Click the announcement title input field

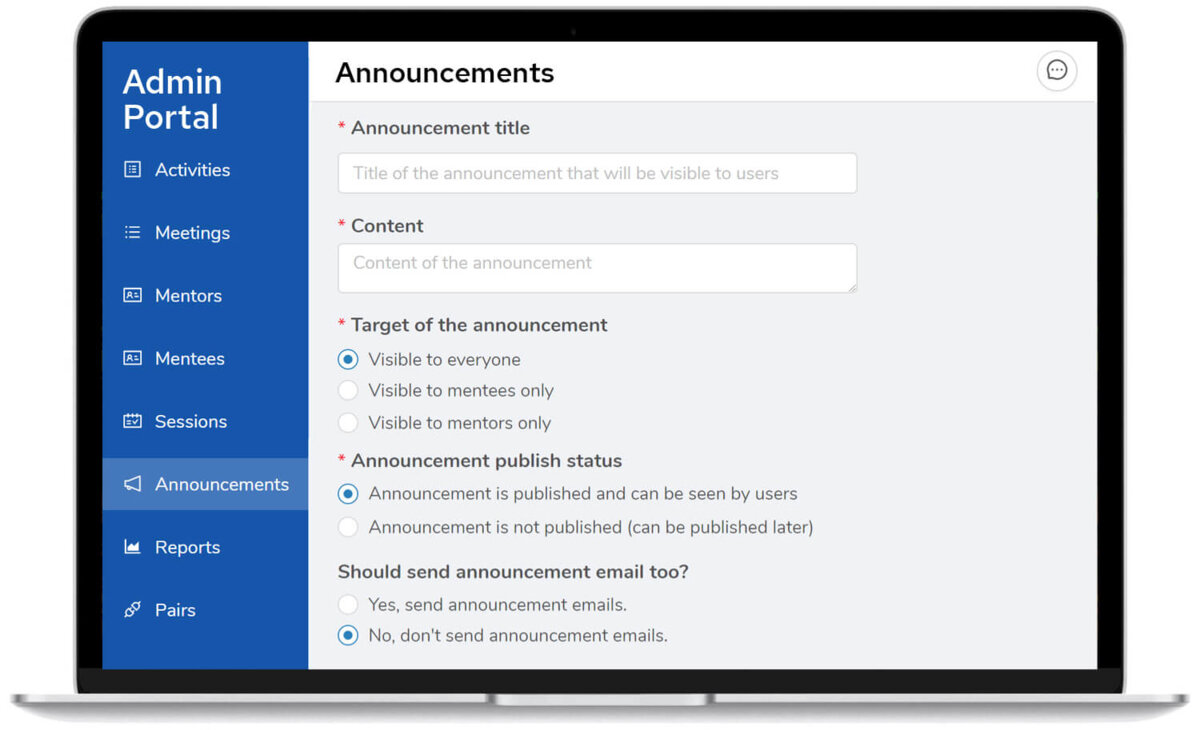click(x=597, y=173)
